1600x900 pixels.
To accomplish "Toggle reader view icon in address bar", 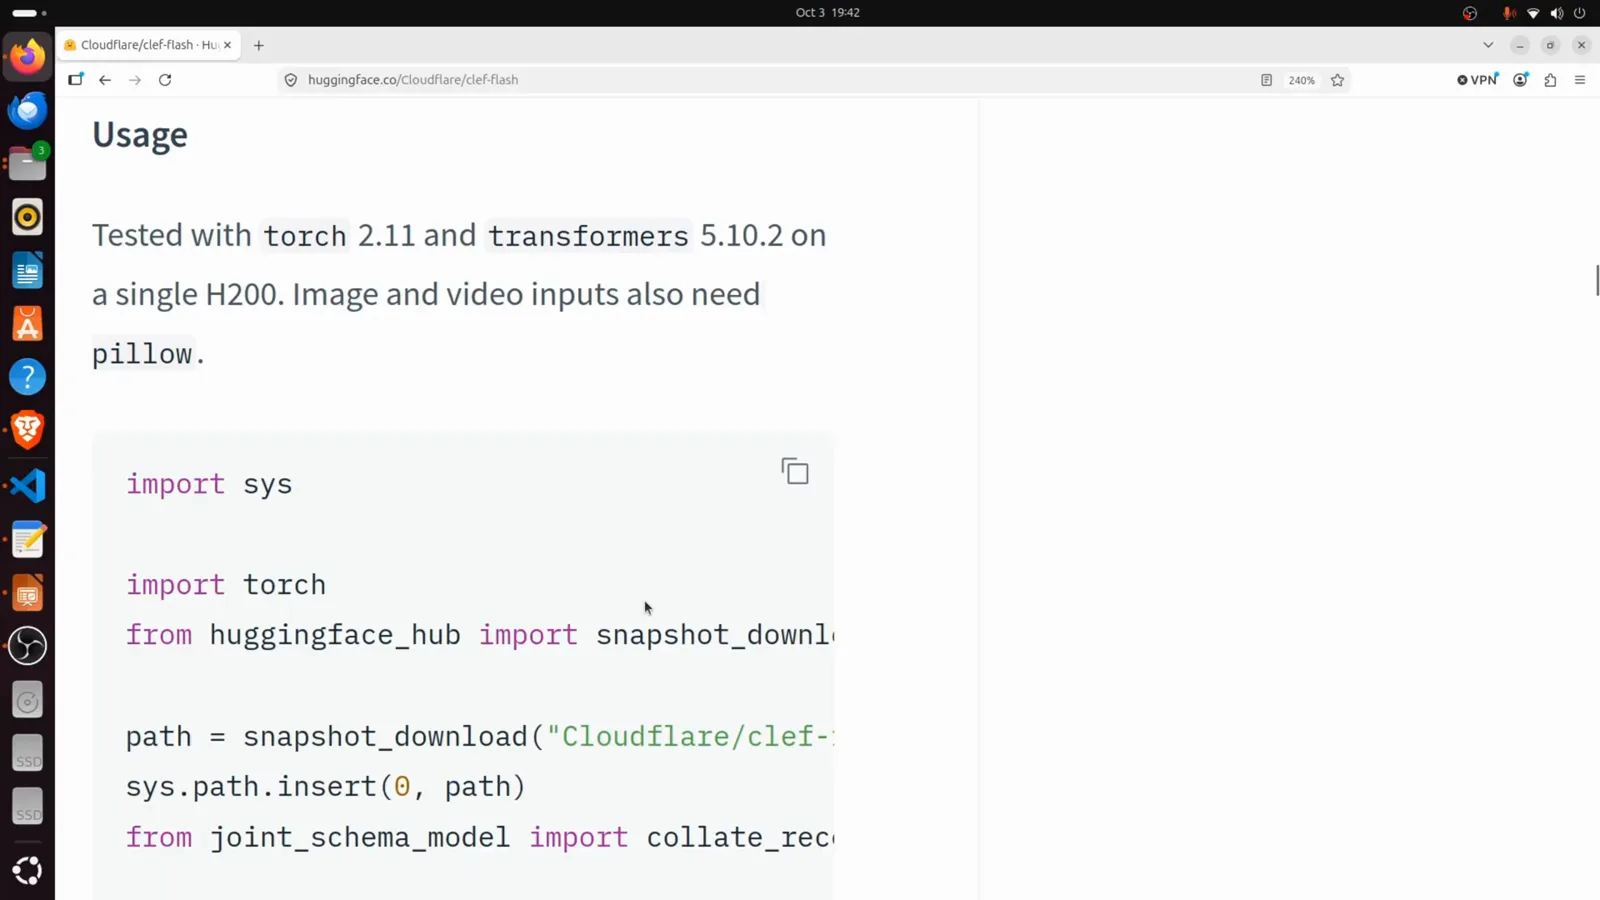I will (x=1266, y=80).
